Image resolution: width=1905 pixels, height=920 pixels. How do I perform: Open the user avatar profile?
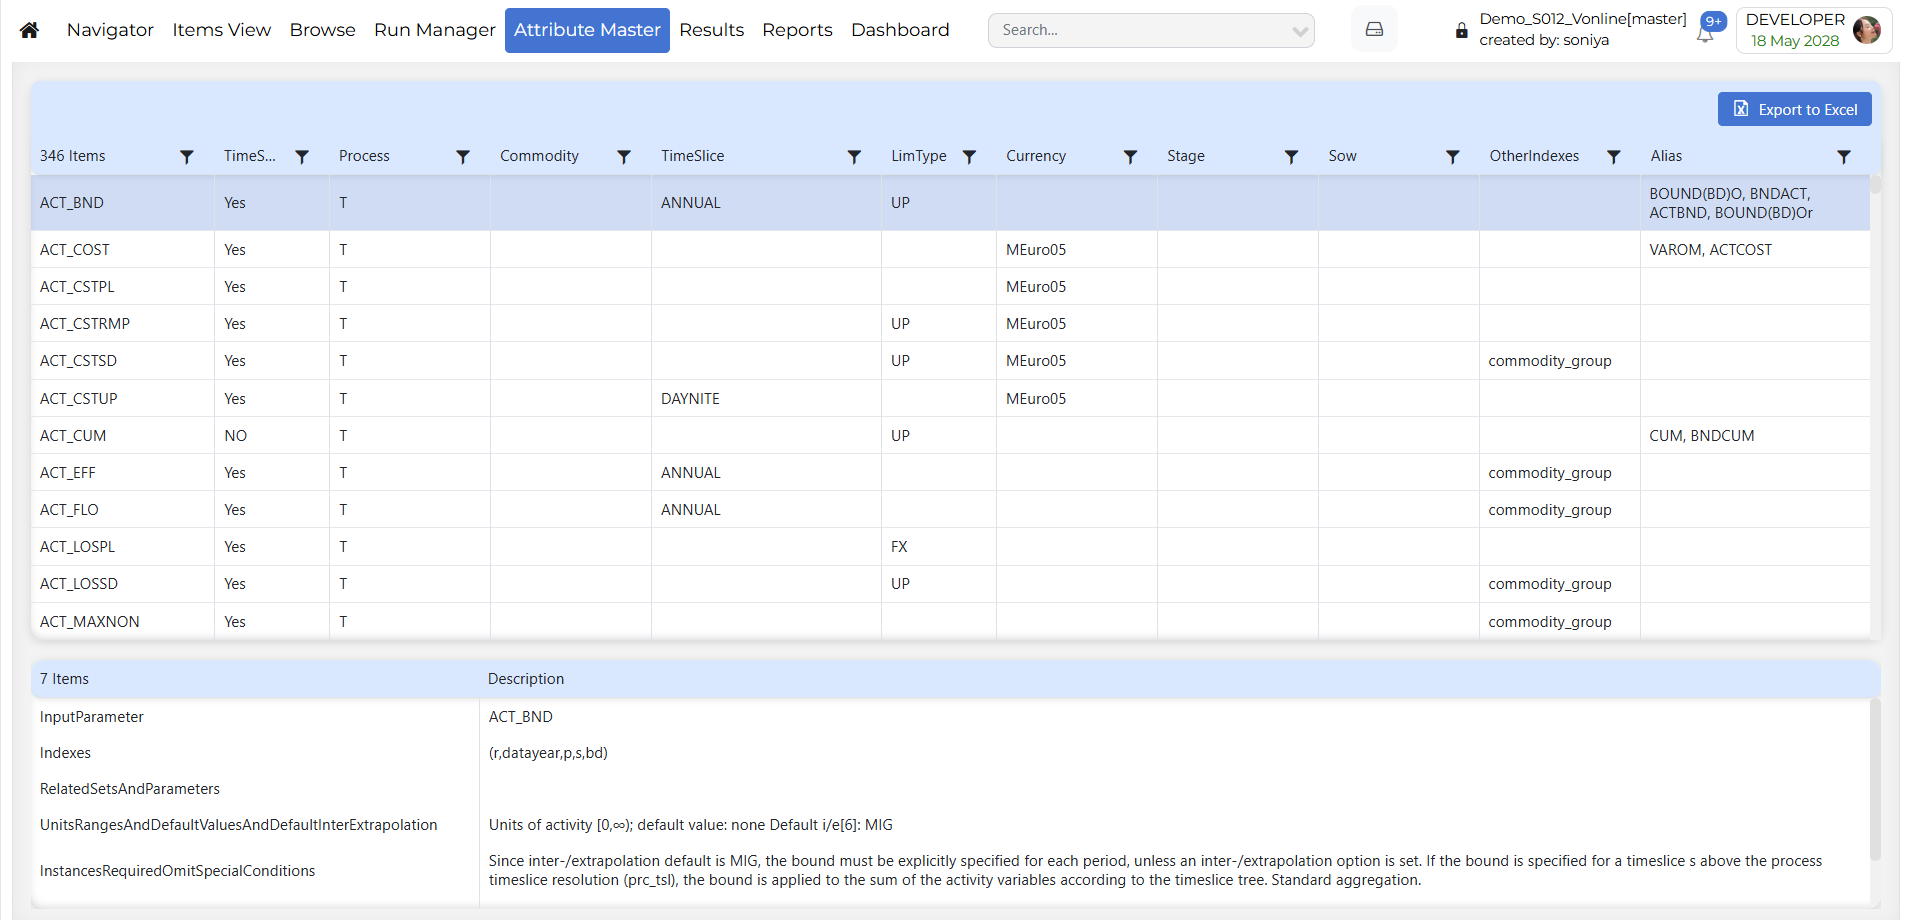coord(1866,30)
